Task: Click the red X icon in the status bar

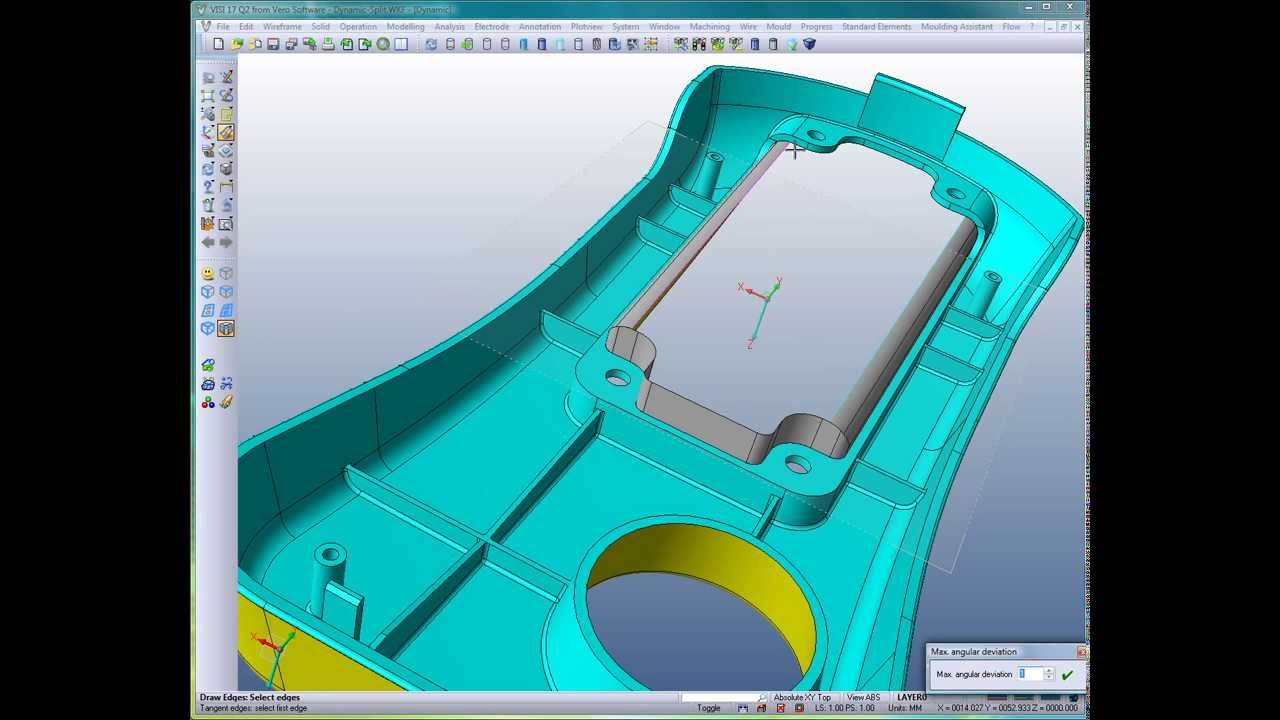Action: pos(780,708)
